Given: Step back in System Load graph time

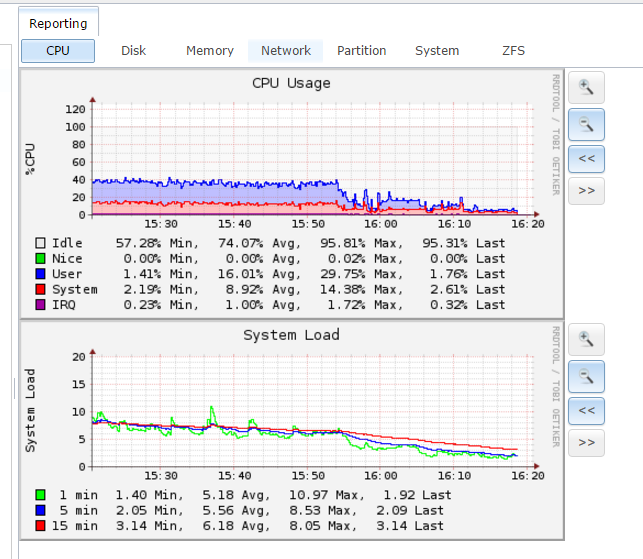Looking at the screenshot, I should [586, 411].
